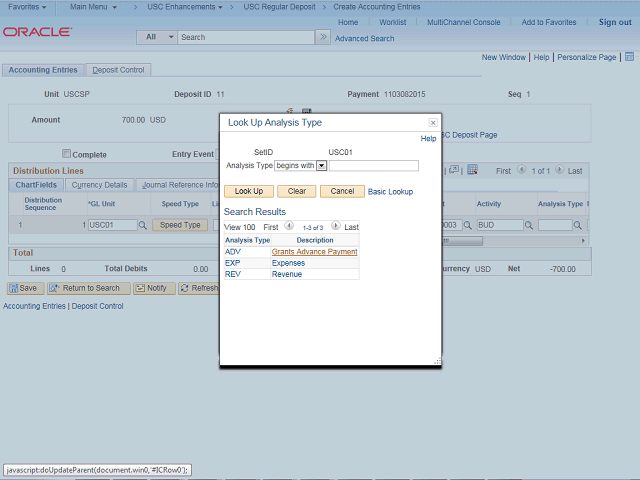The width and height of the screenshot is (640, 480).
Task: Click View 100 in Search Results
Action: [240, 227]
